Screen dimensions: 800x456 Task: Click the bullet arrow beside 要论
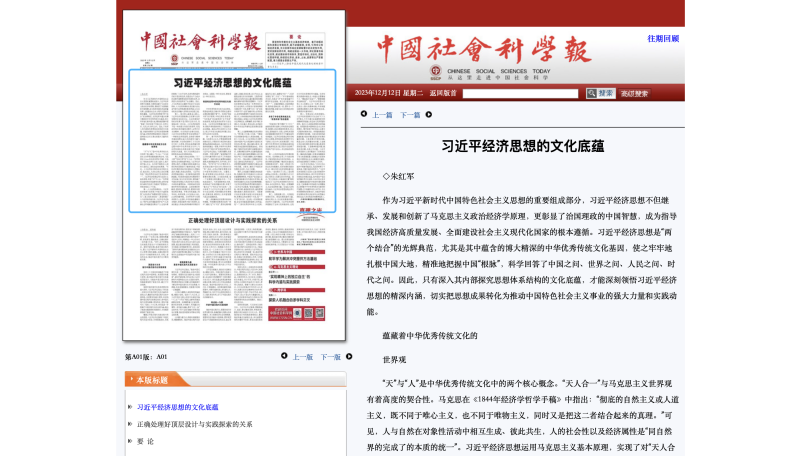(x=129, y=441)
